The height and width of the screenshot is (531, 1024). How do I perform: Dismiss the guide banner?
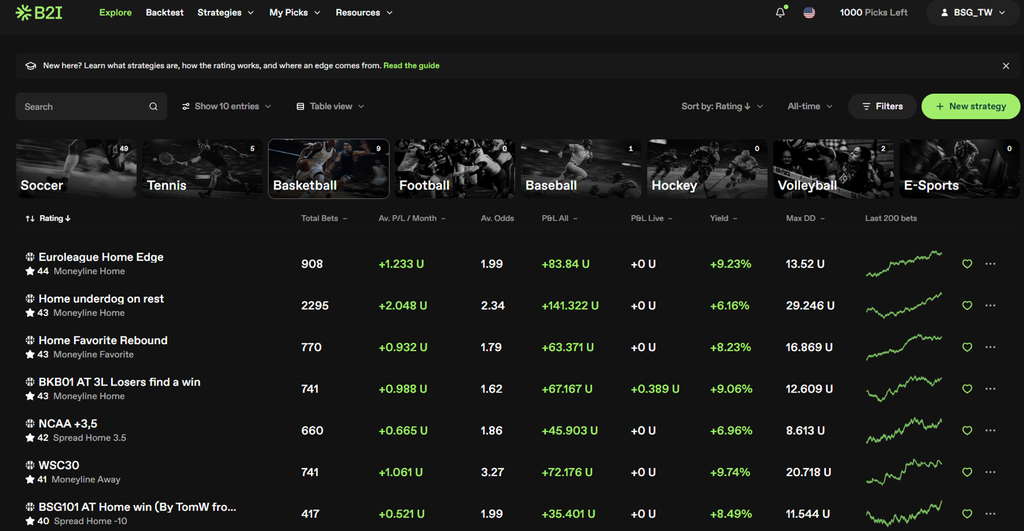click(x=1006, y=66)
